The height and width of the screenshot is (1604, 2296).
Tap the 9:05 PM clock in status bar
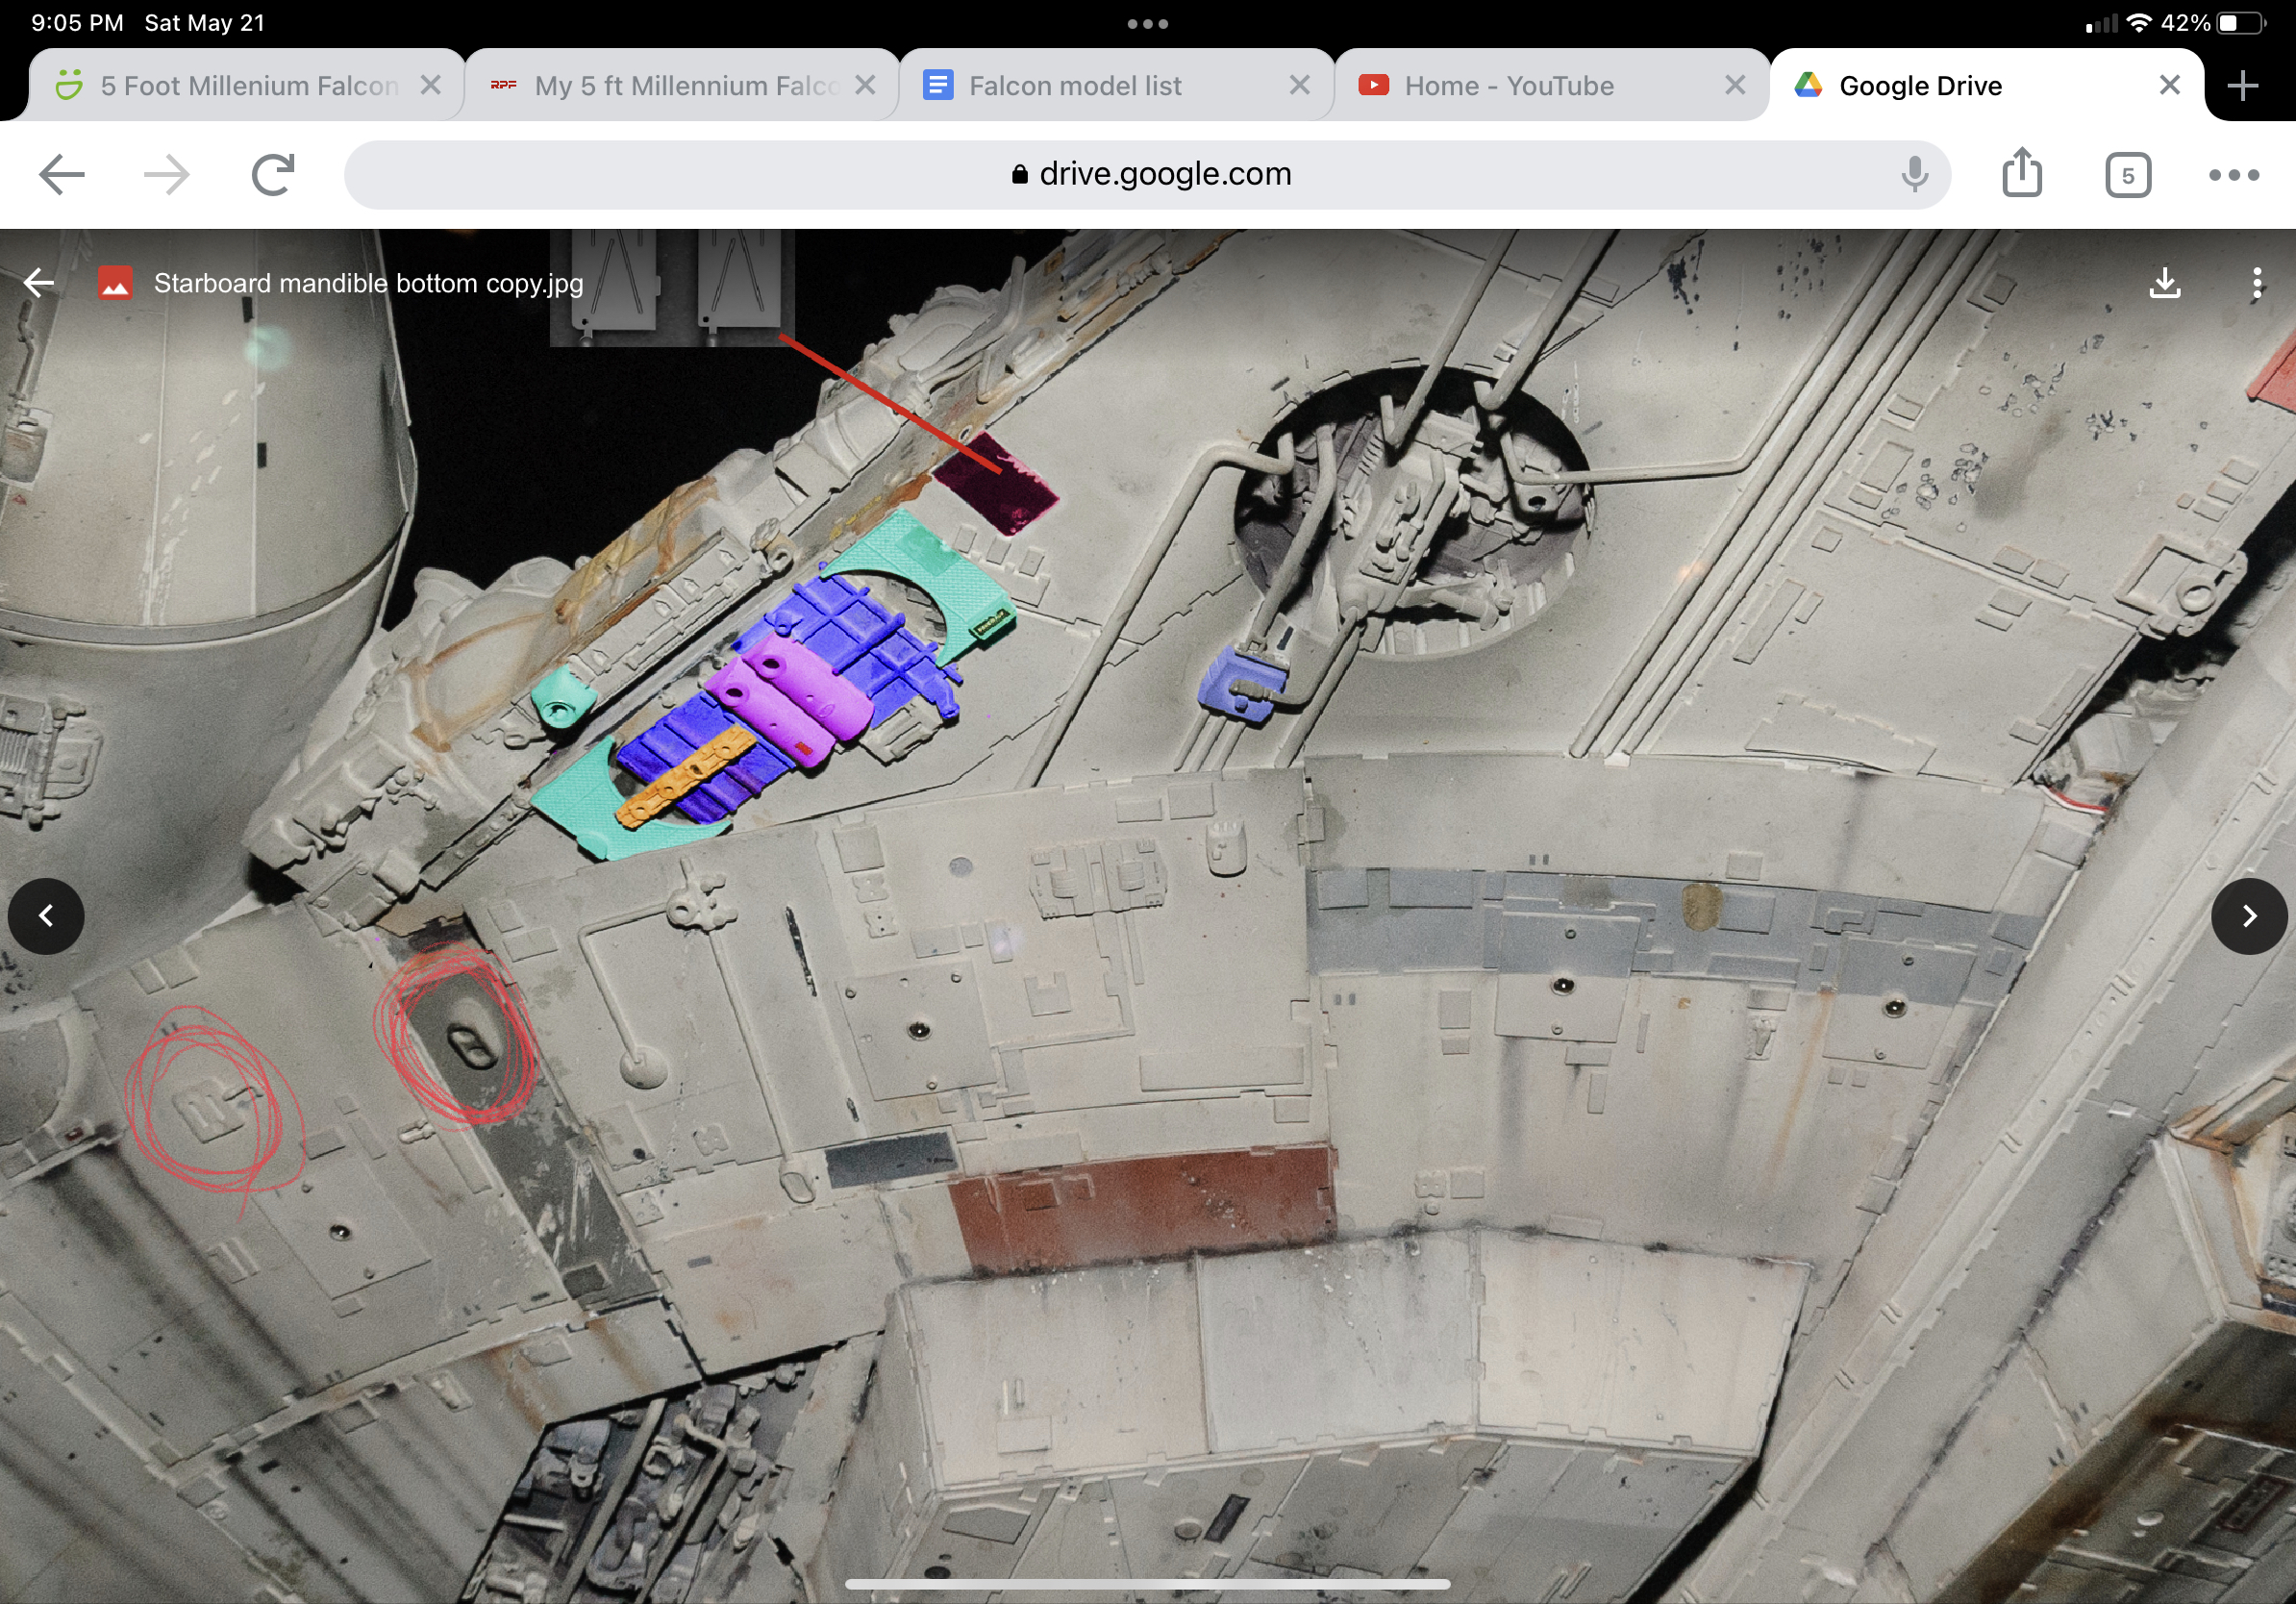(77, 22)
